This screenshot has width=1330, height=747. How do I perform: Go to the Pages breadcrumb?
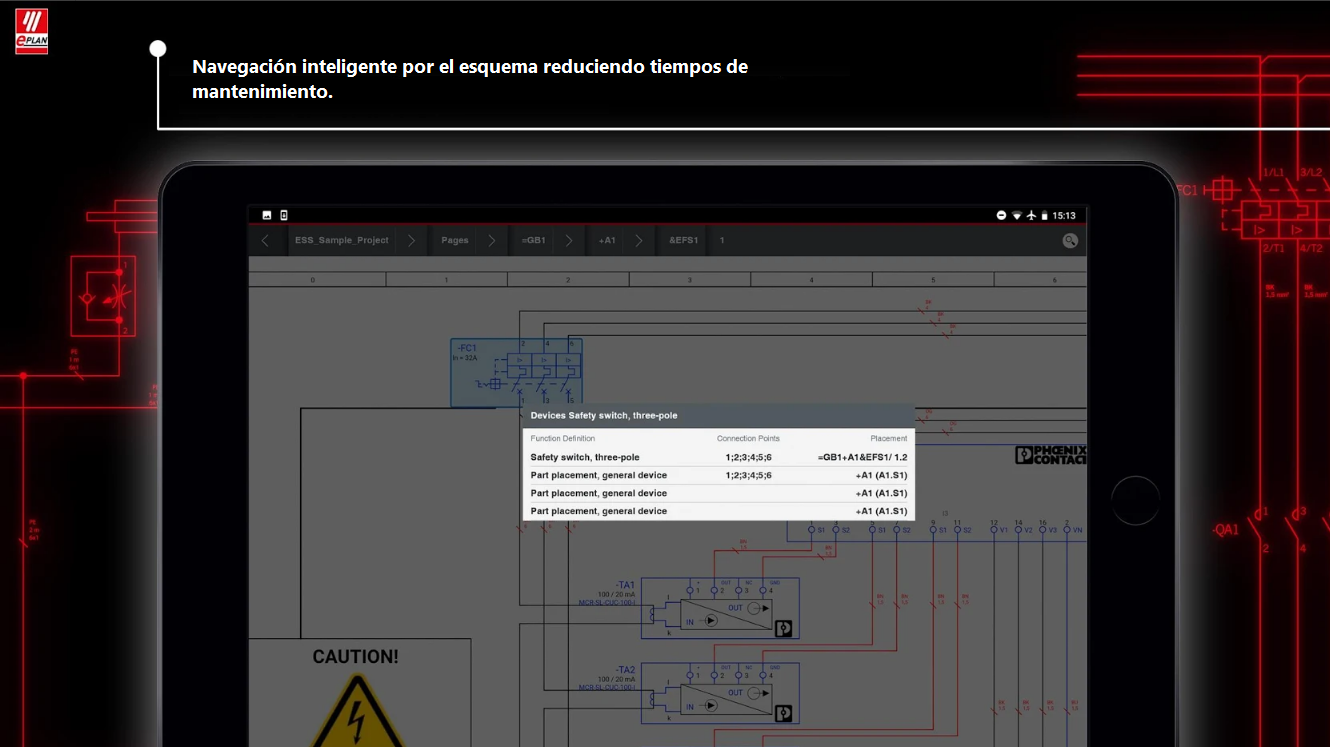pos(455,241)
